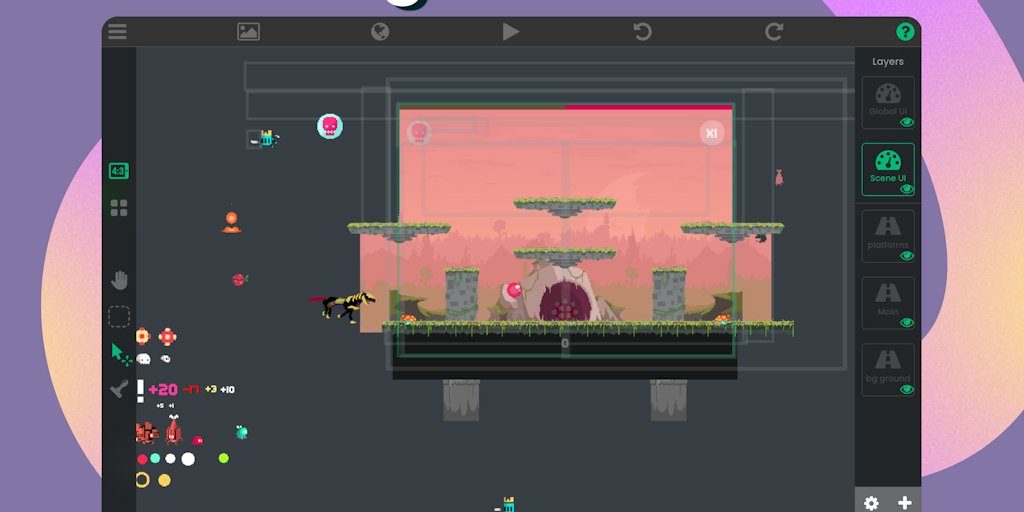The height and width of the screenshot is (512, 1024).
Task: Select the left stone pillar in scene
Action: pyautogui.click(x=462, y=295)
